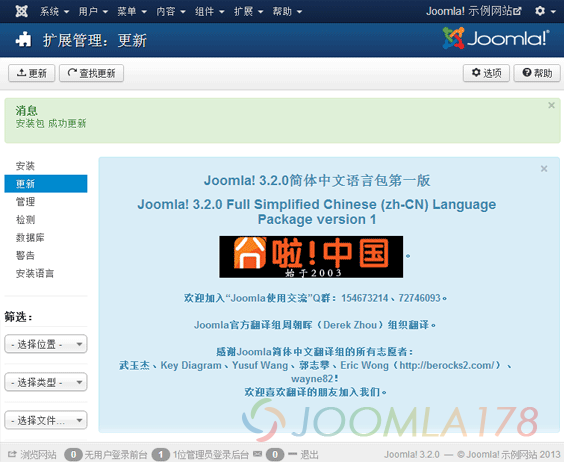Viewport: 564px width, 462px height.
Task: Click the Joomla! 3.2.0 version text in footer
Action: 411,454
